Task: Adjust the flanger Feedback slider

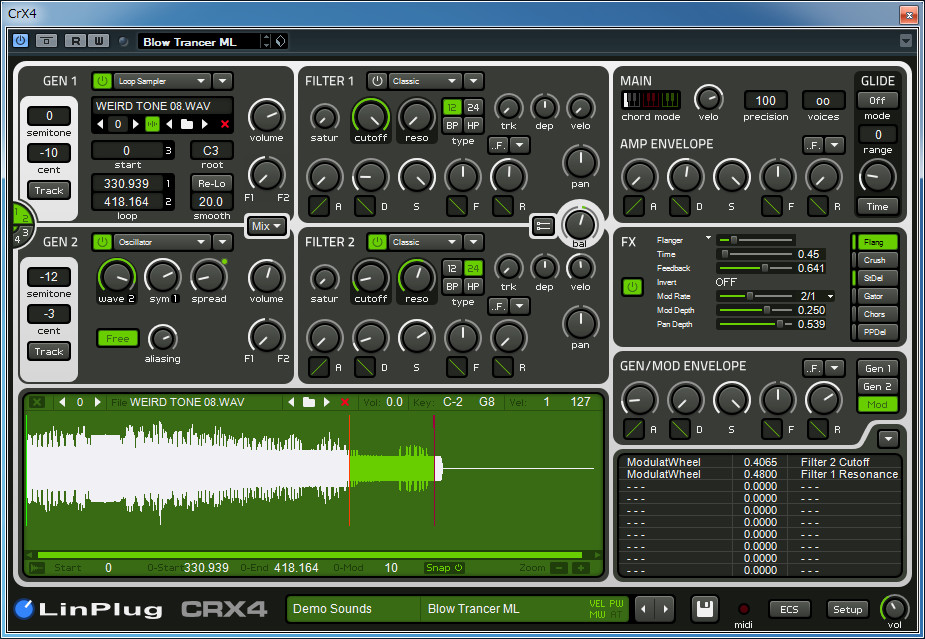Action: [x=756, y=268]
